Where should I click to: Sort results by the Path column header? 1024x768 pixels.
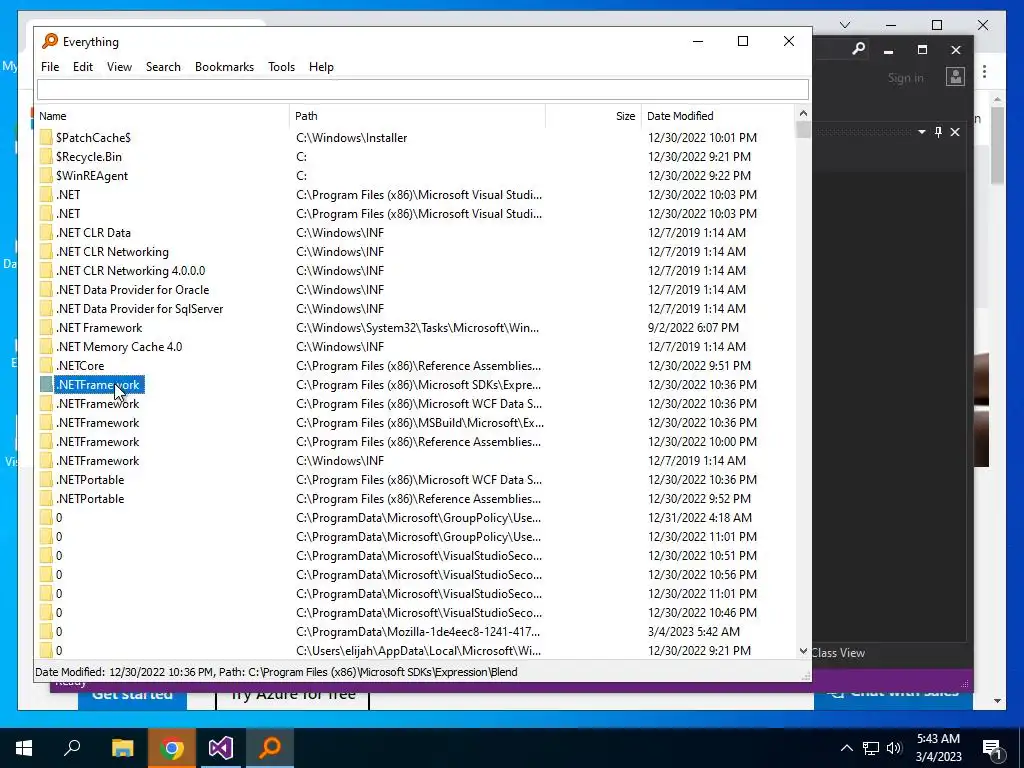click(x=417, y=116)
